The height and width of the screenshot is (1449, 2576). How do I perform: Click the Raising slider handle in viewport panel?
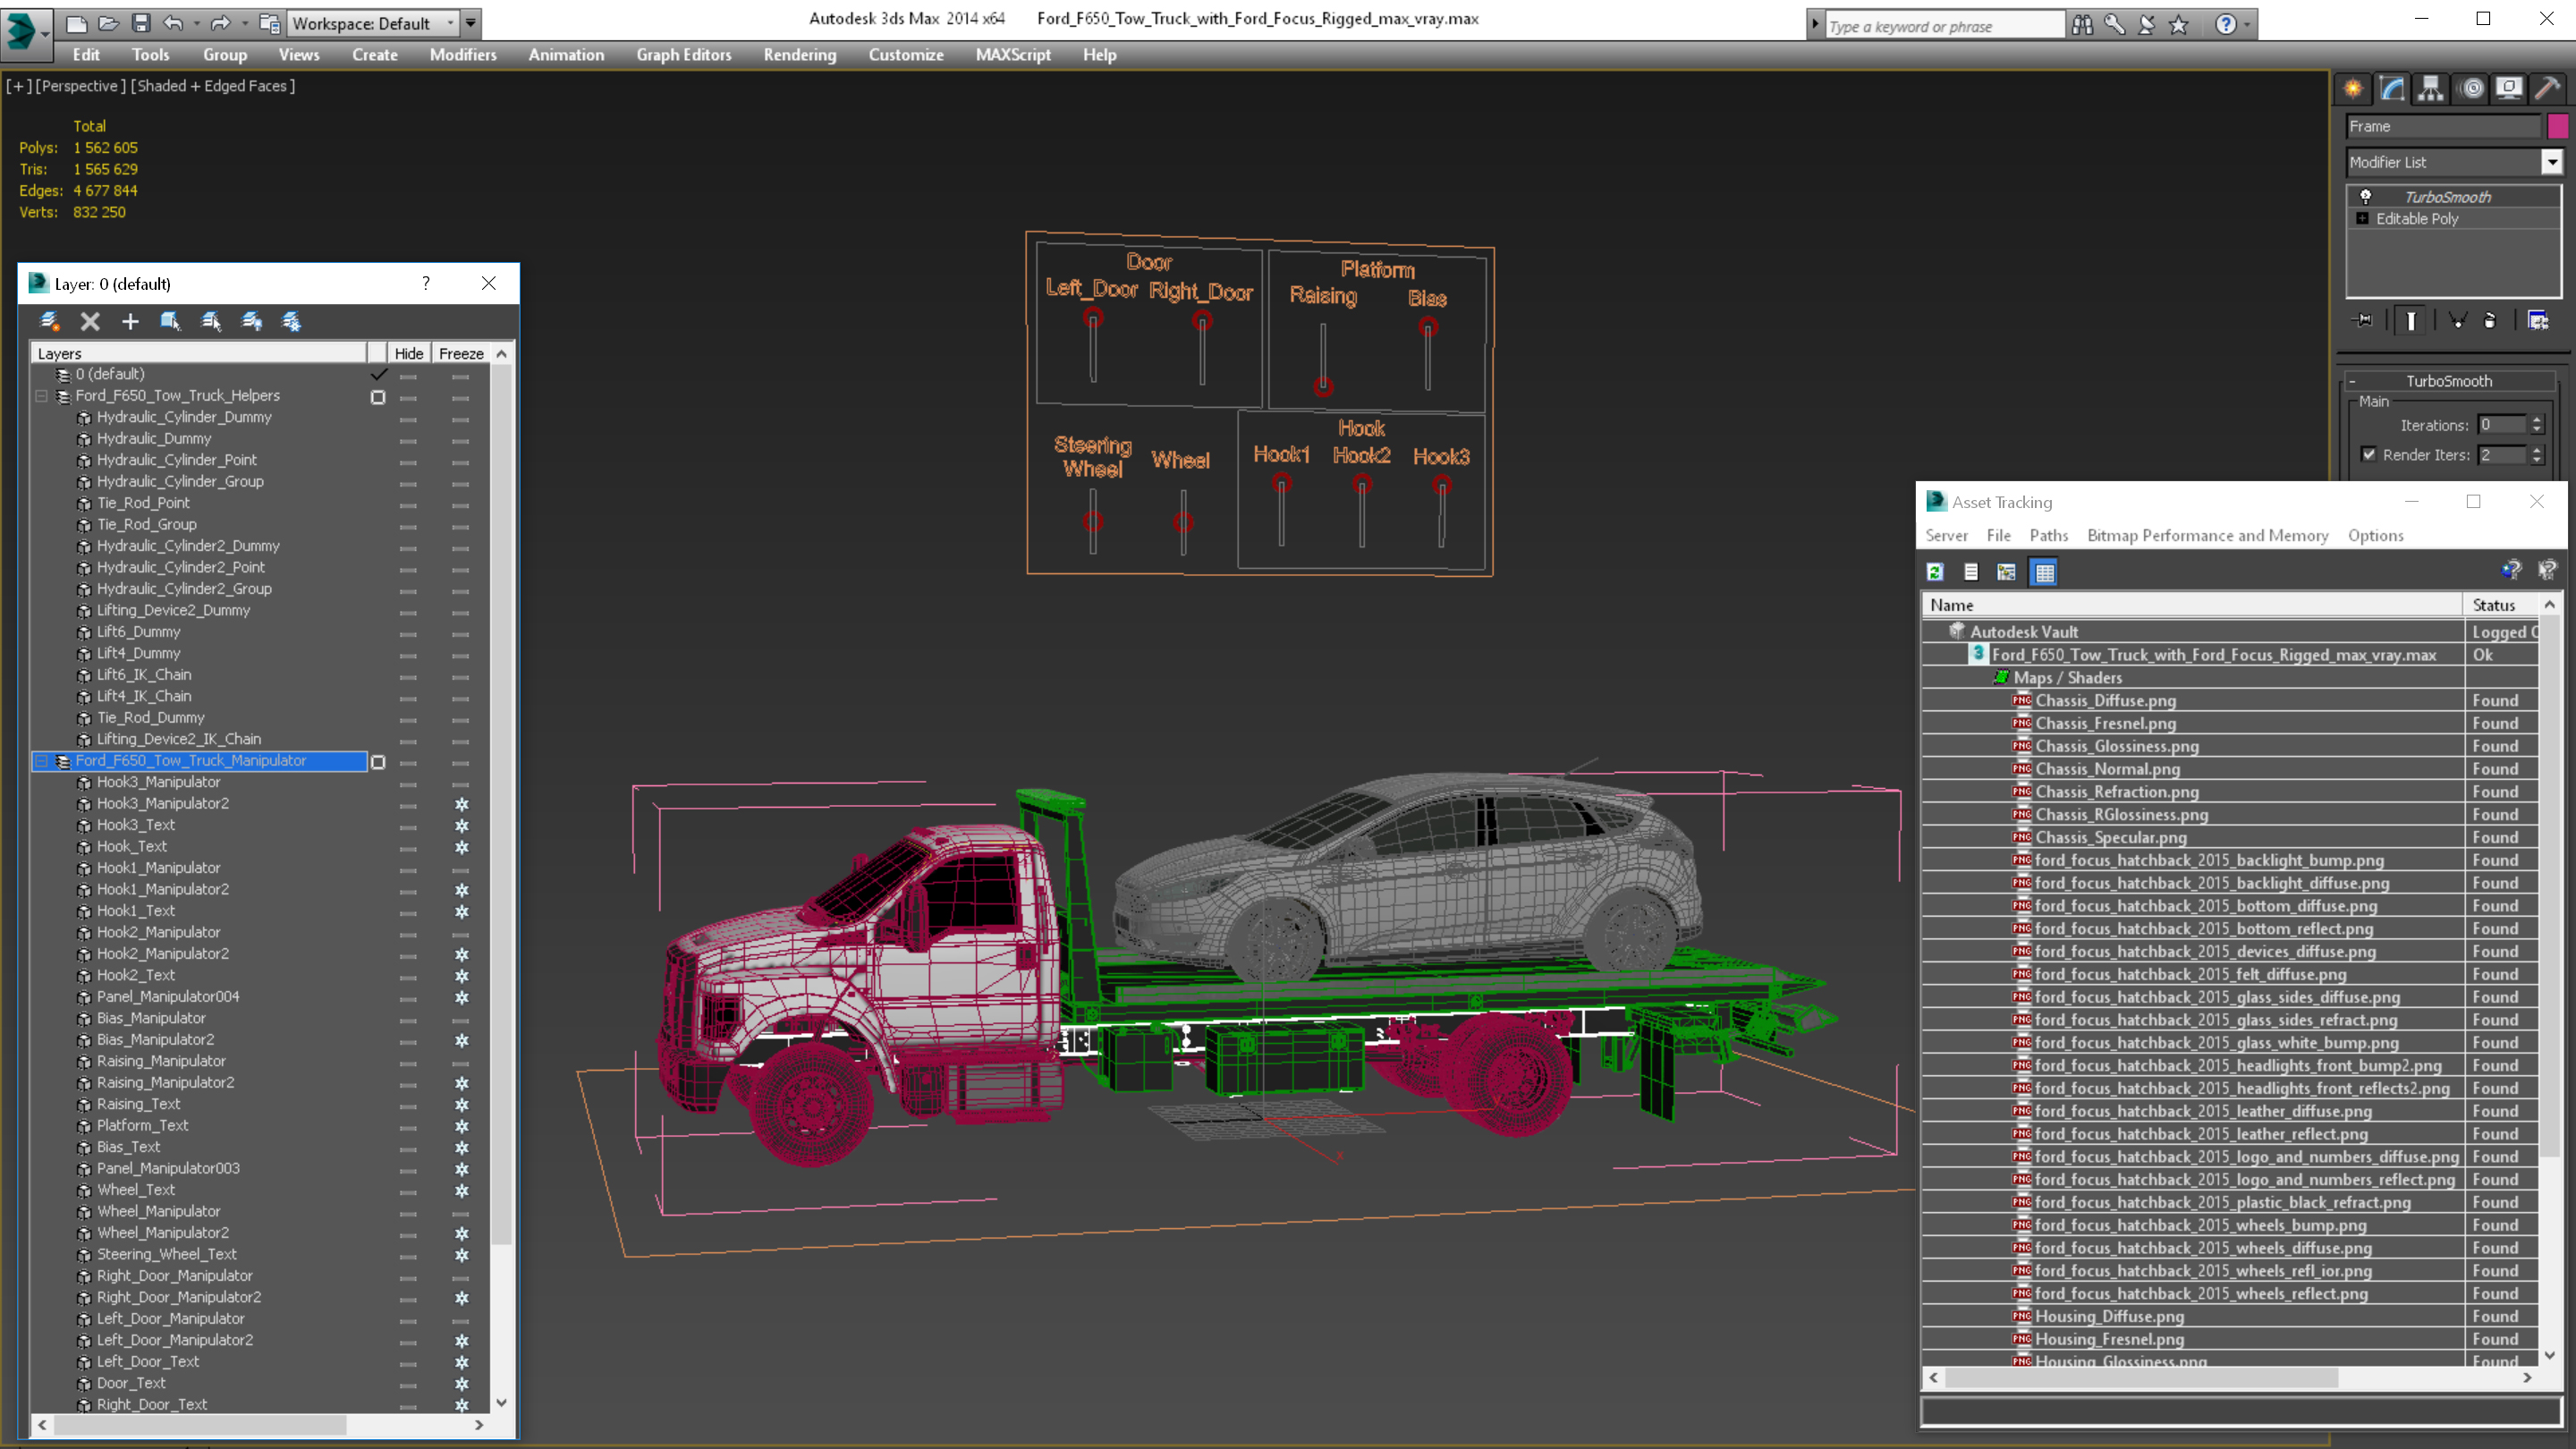(1323, 386)
